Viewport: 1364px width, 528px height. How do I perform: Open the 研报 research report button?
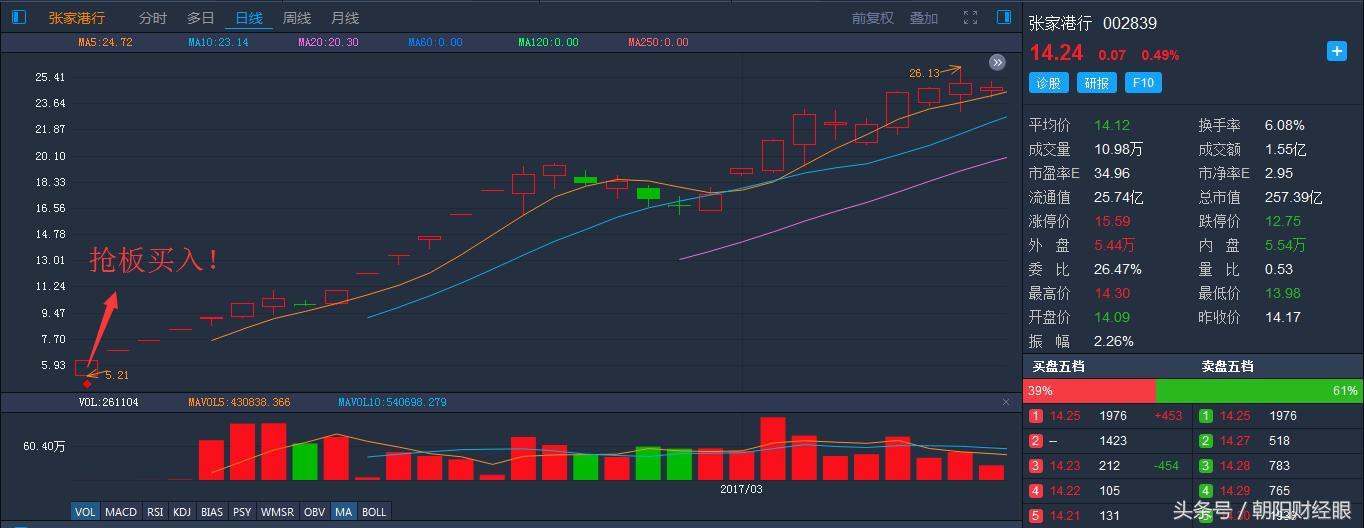[x=1097, y=83]
